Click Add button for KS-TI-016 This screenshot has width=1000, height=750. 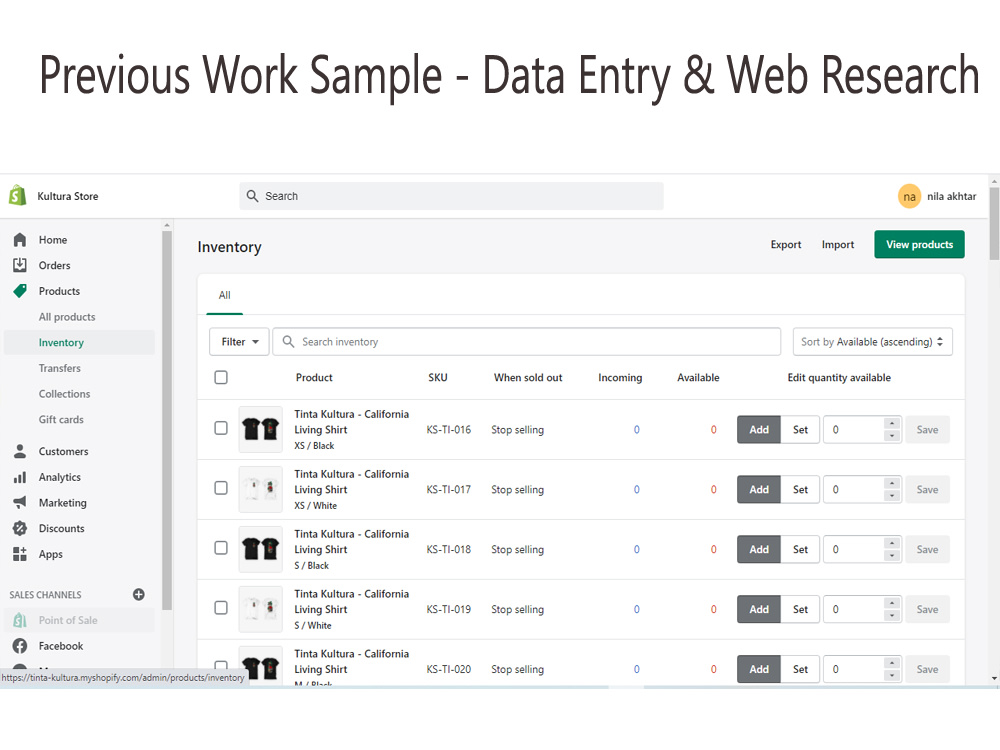click(759, 430)
